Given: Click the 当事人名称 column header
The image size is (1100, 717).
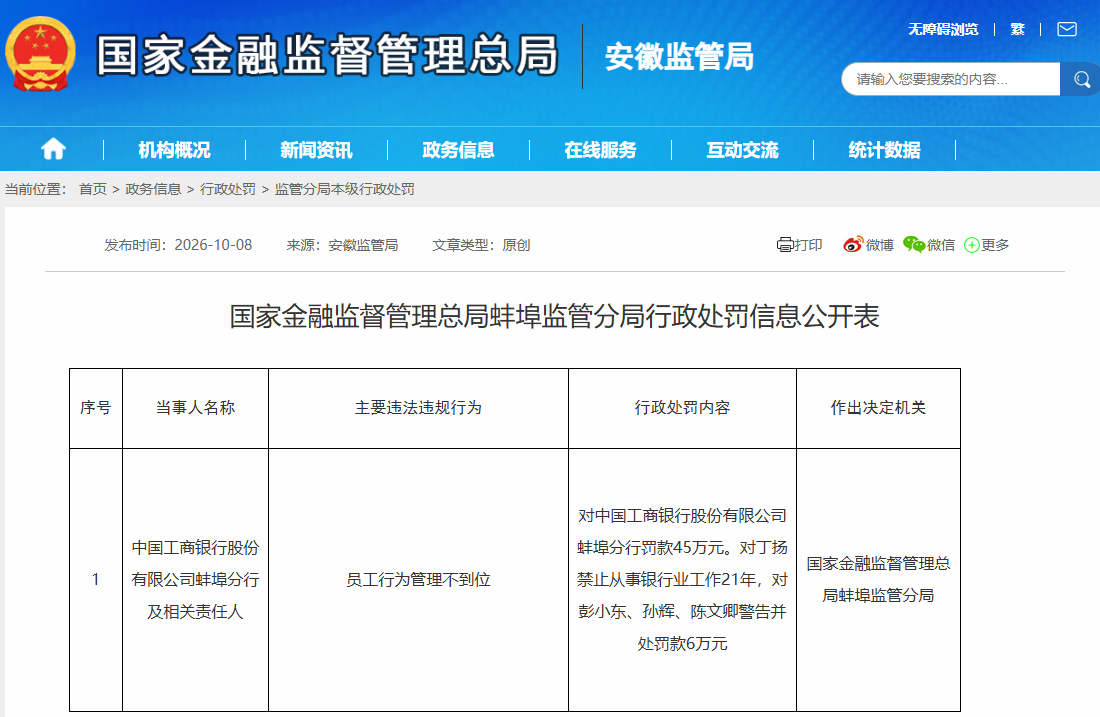Looking at the screenshot, I should pos(195,408).
